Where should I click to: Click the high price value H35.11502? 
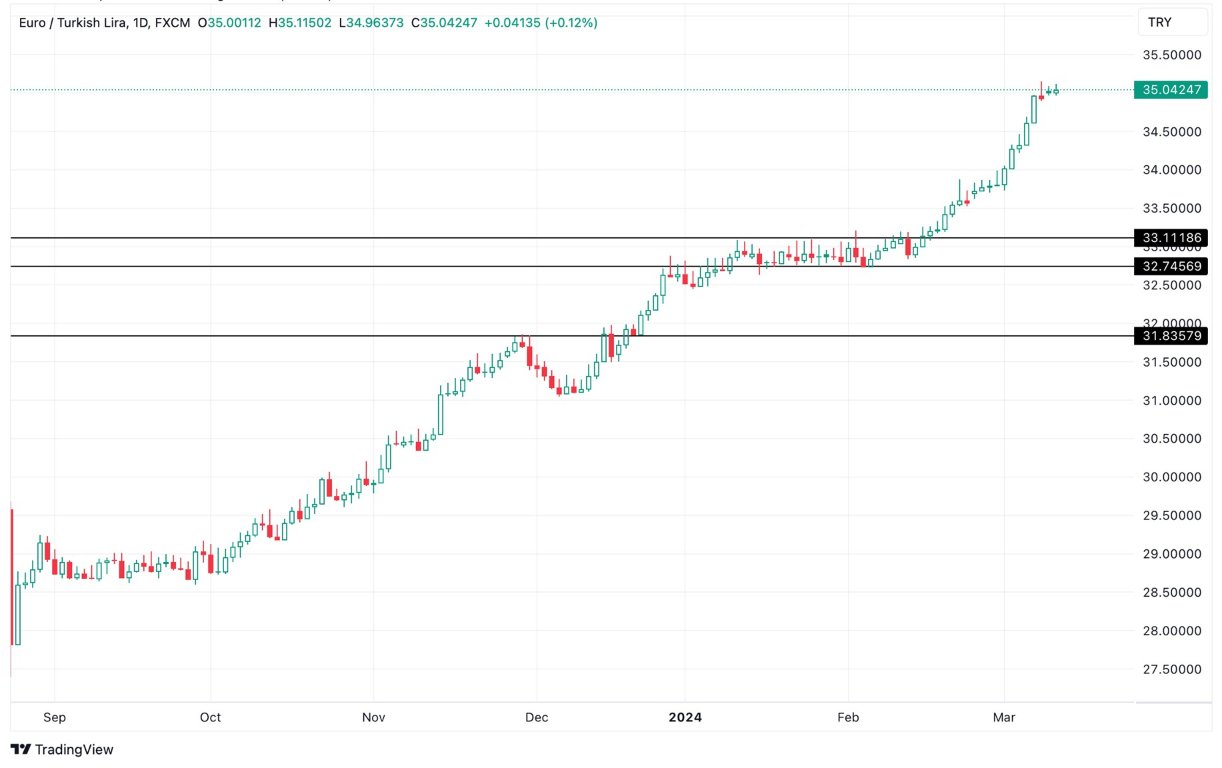[x=301, y=22]
